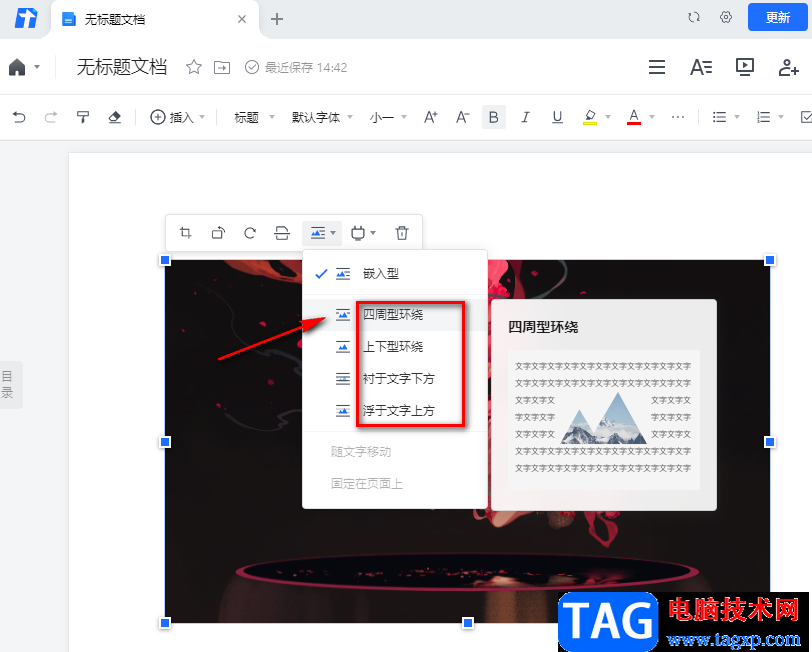Undo the last action
Screen dimensions: 812x652
click(19, 118)
